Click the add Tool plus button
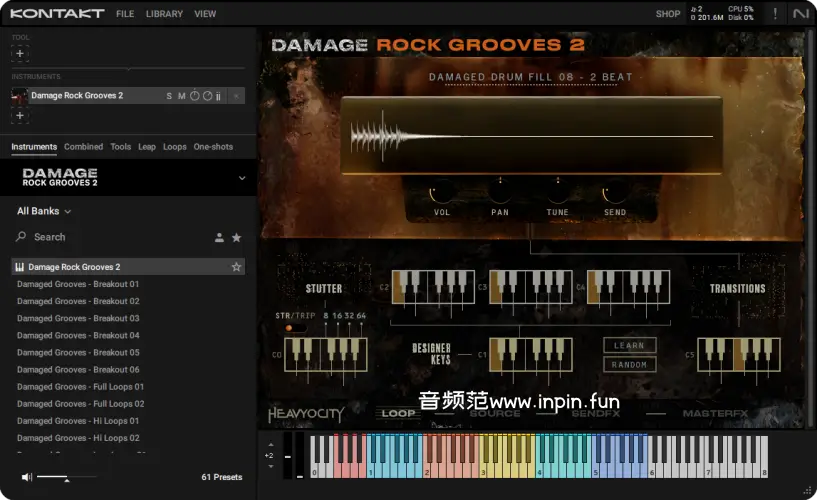This screenshot has width=817, height=500. 20,53
